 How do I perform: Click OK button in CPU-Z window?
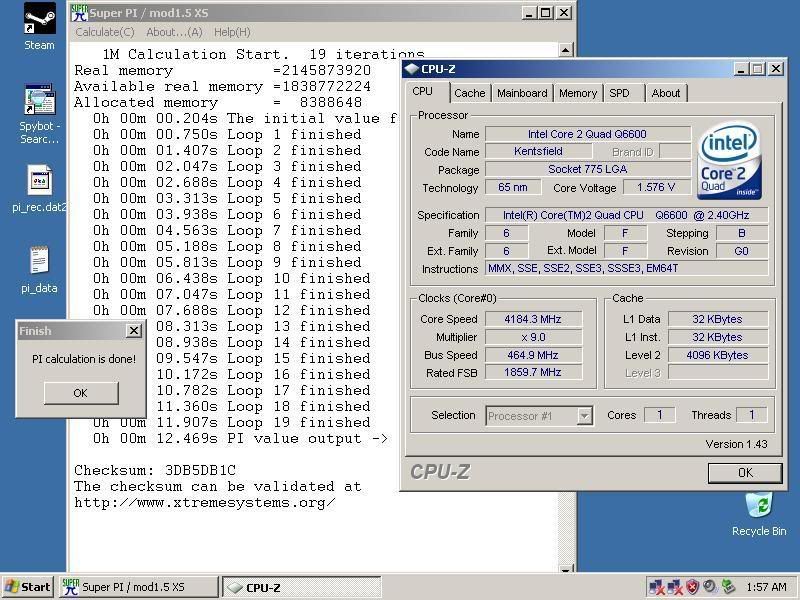(744, 472)
